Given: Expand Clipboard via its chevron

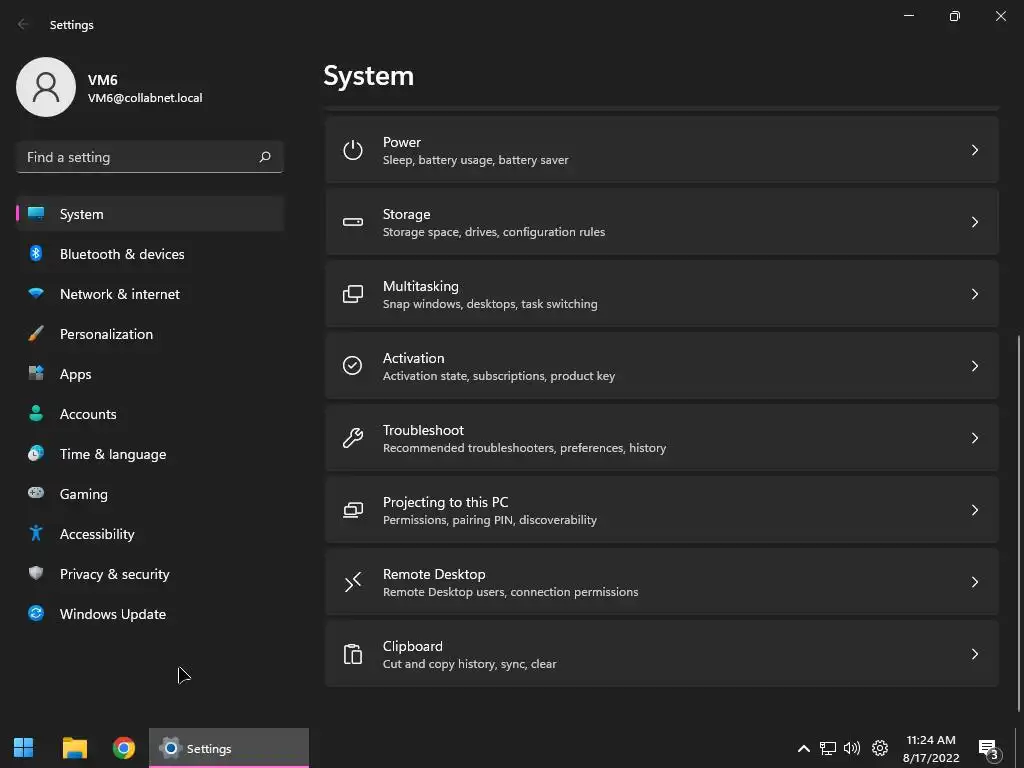Looking at the screenshot, I should pyautogui.click(x=974, y=654).
